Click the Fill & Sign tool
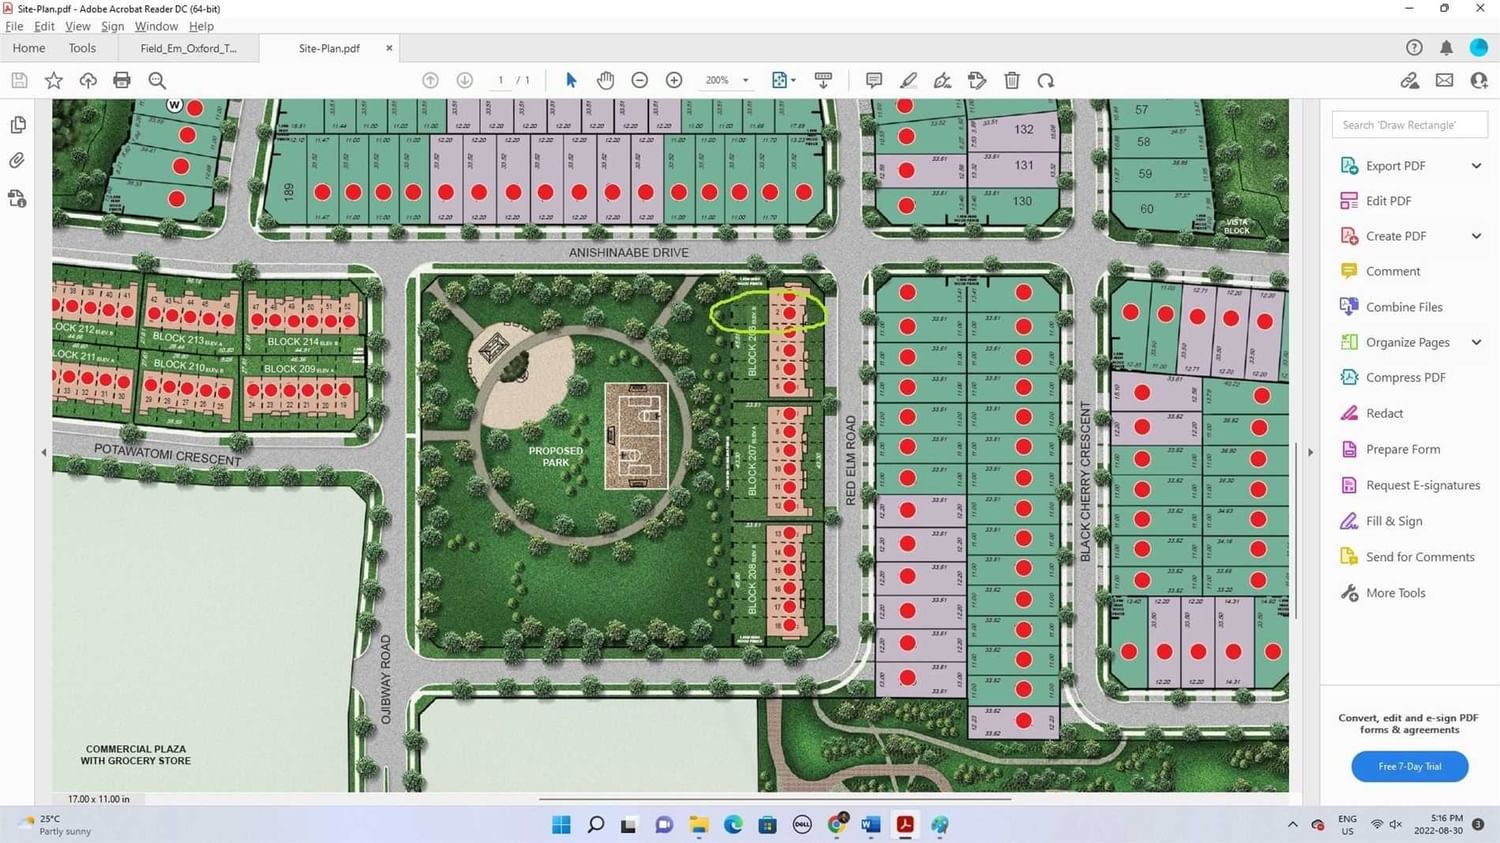Viewport: 1500px width, 843px height. click(1394, 521)
